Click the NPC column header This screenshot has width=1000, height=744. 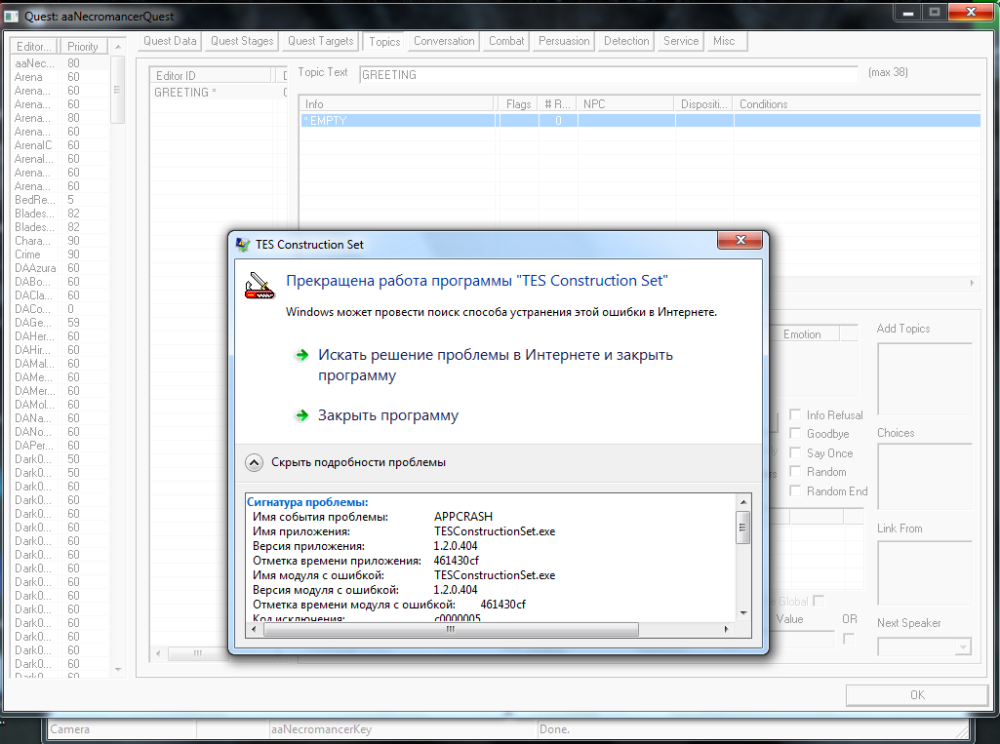click(x=626, y=104)
